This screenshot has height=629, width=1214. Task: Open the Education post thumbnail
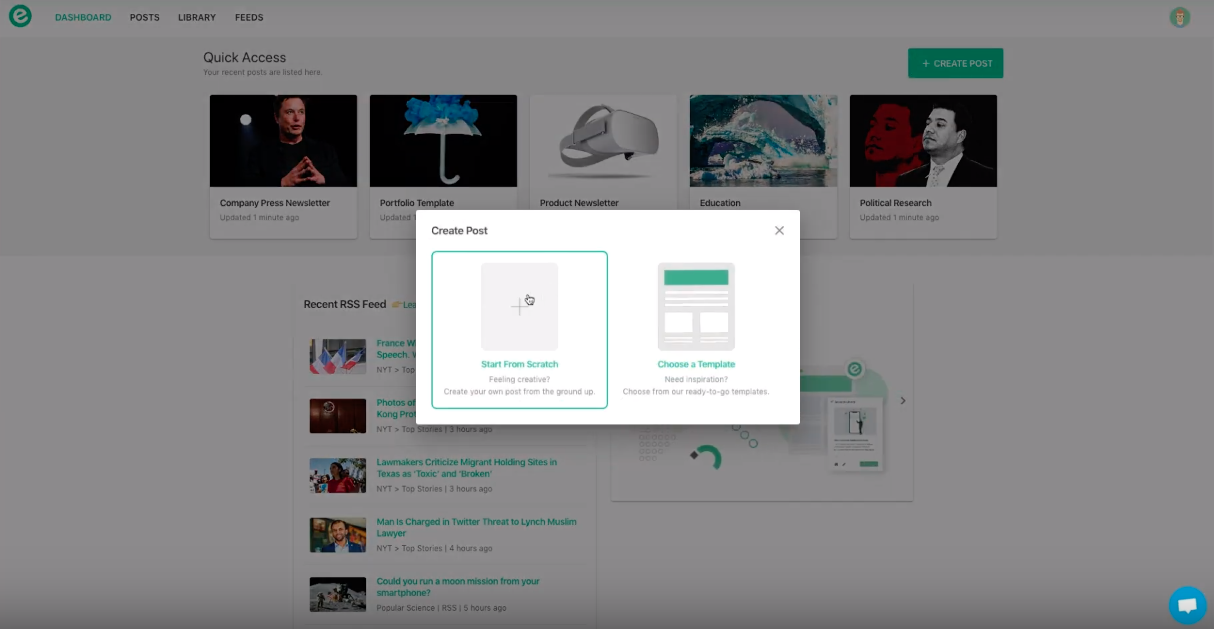coord(763,141)
